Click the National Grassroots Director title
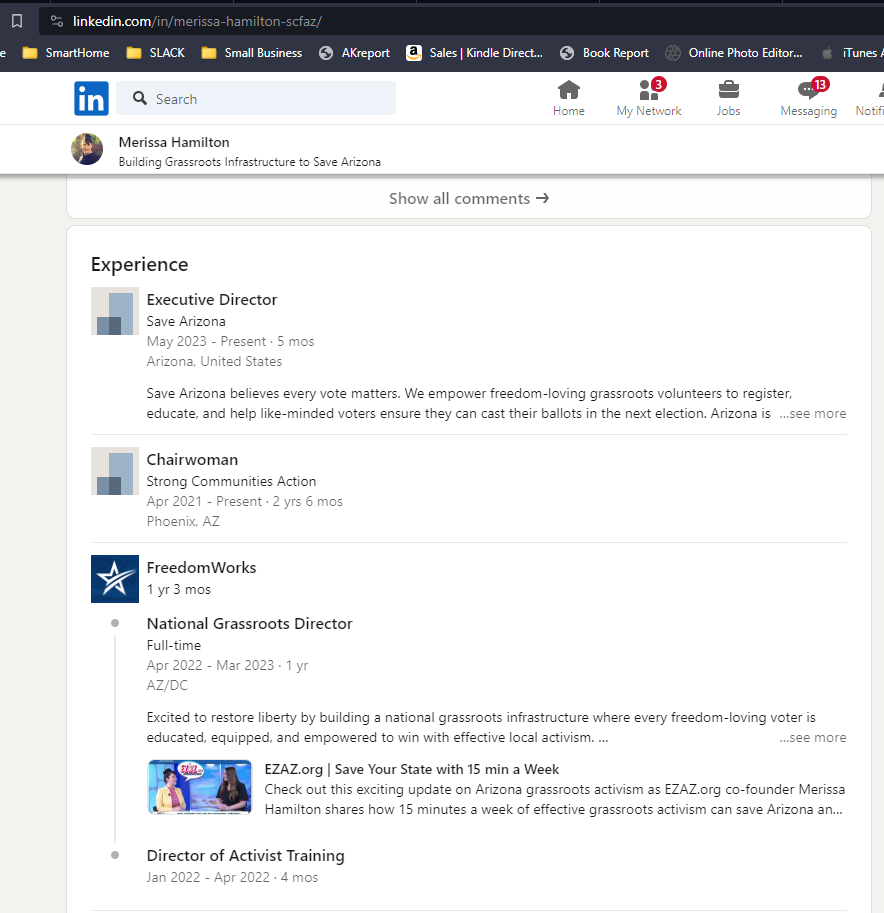Viewport: 884px width, 913px height. pos(250,624)
